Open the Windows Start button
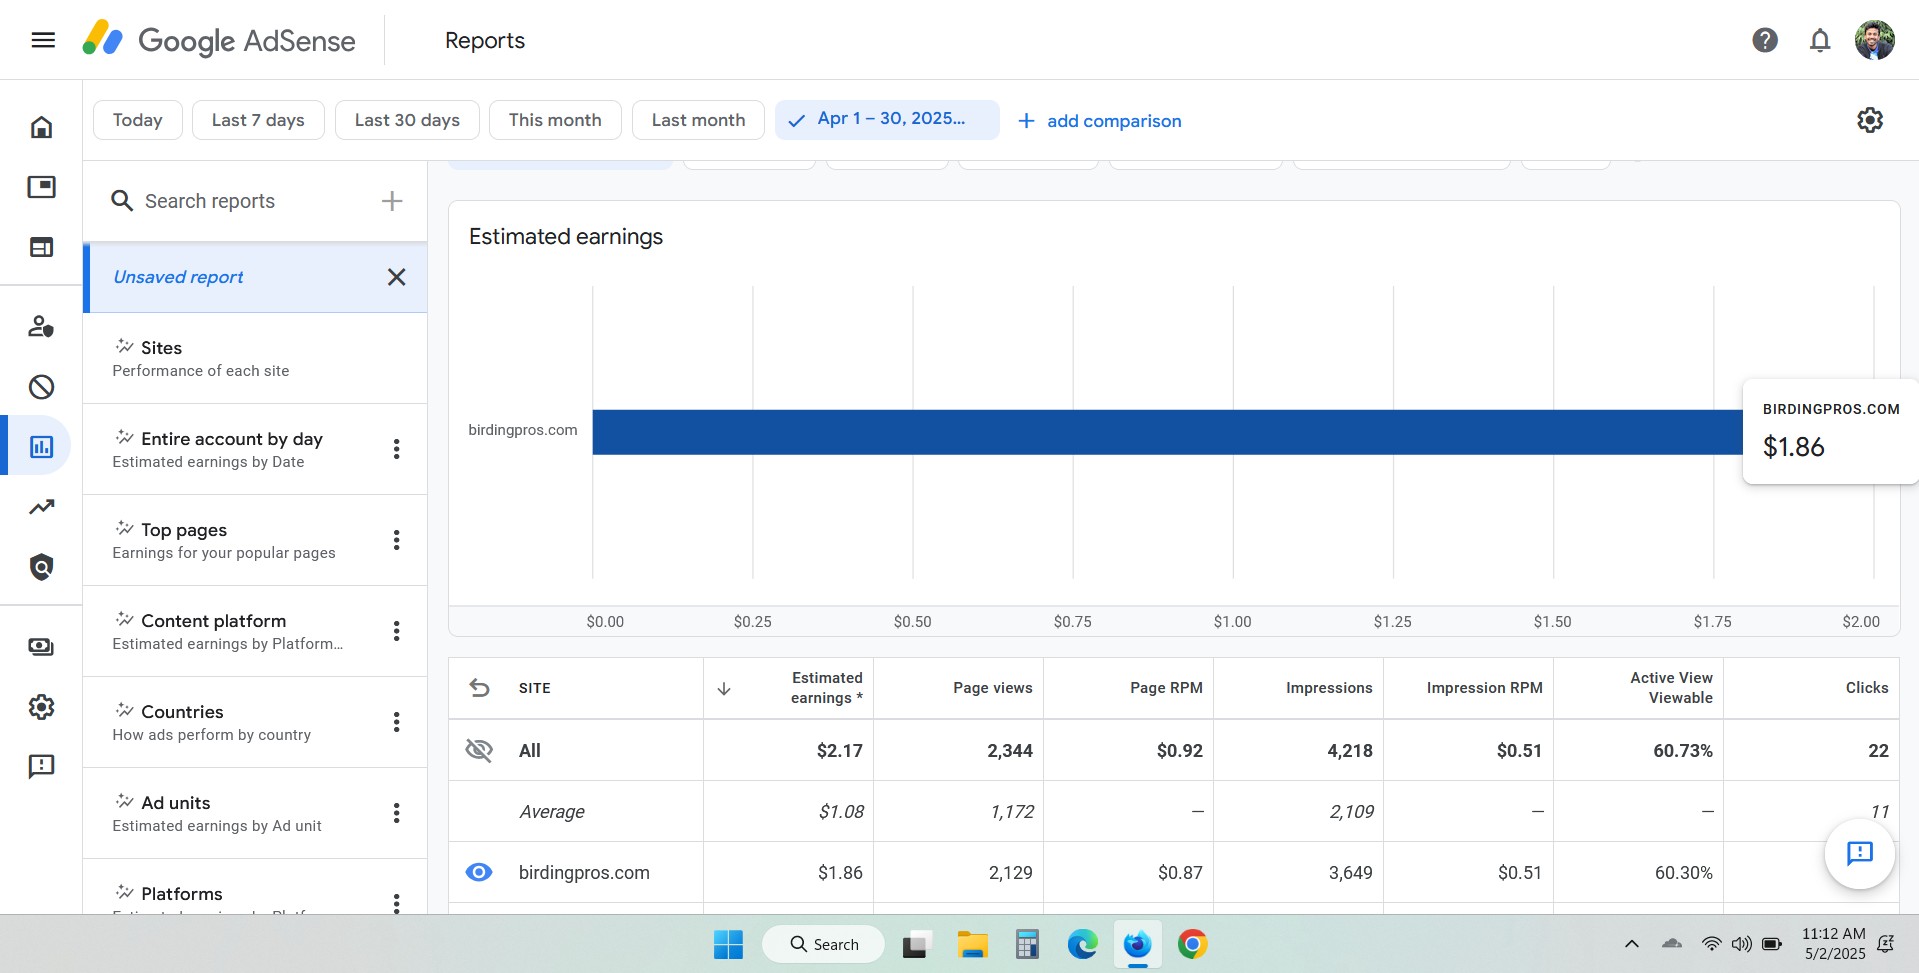Viewport: 1919px width, 973px height. click(728, 944)
